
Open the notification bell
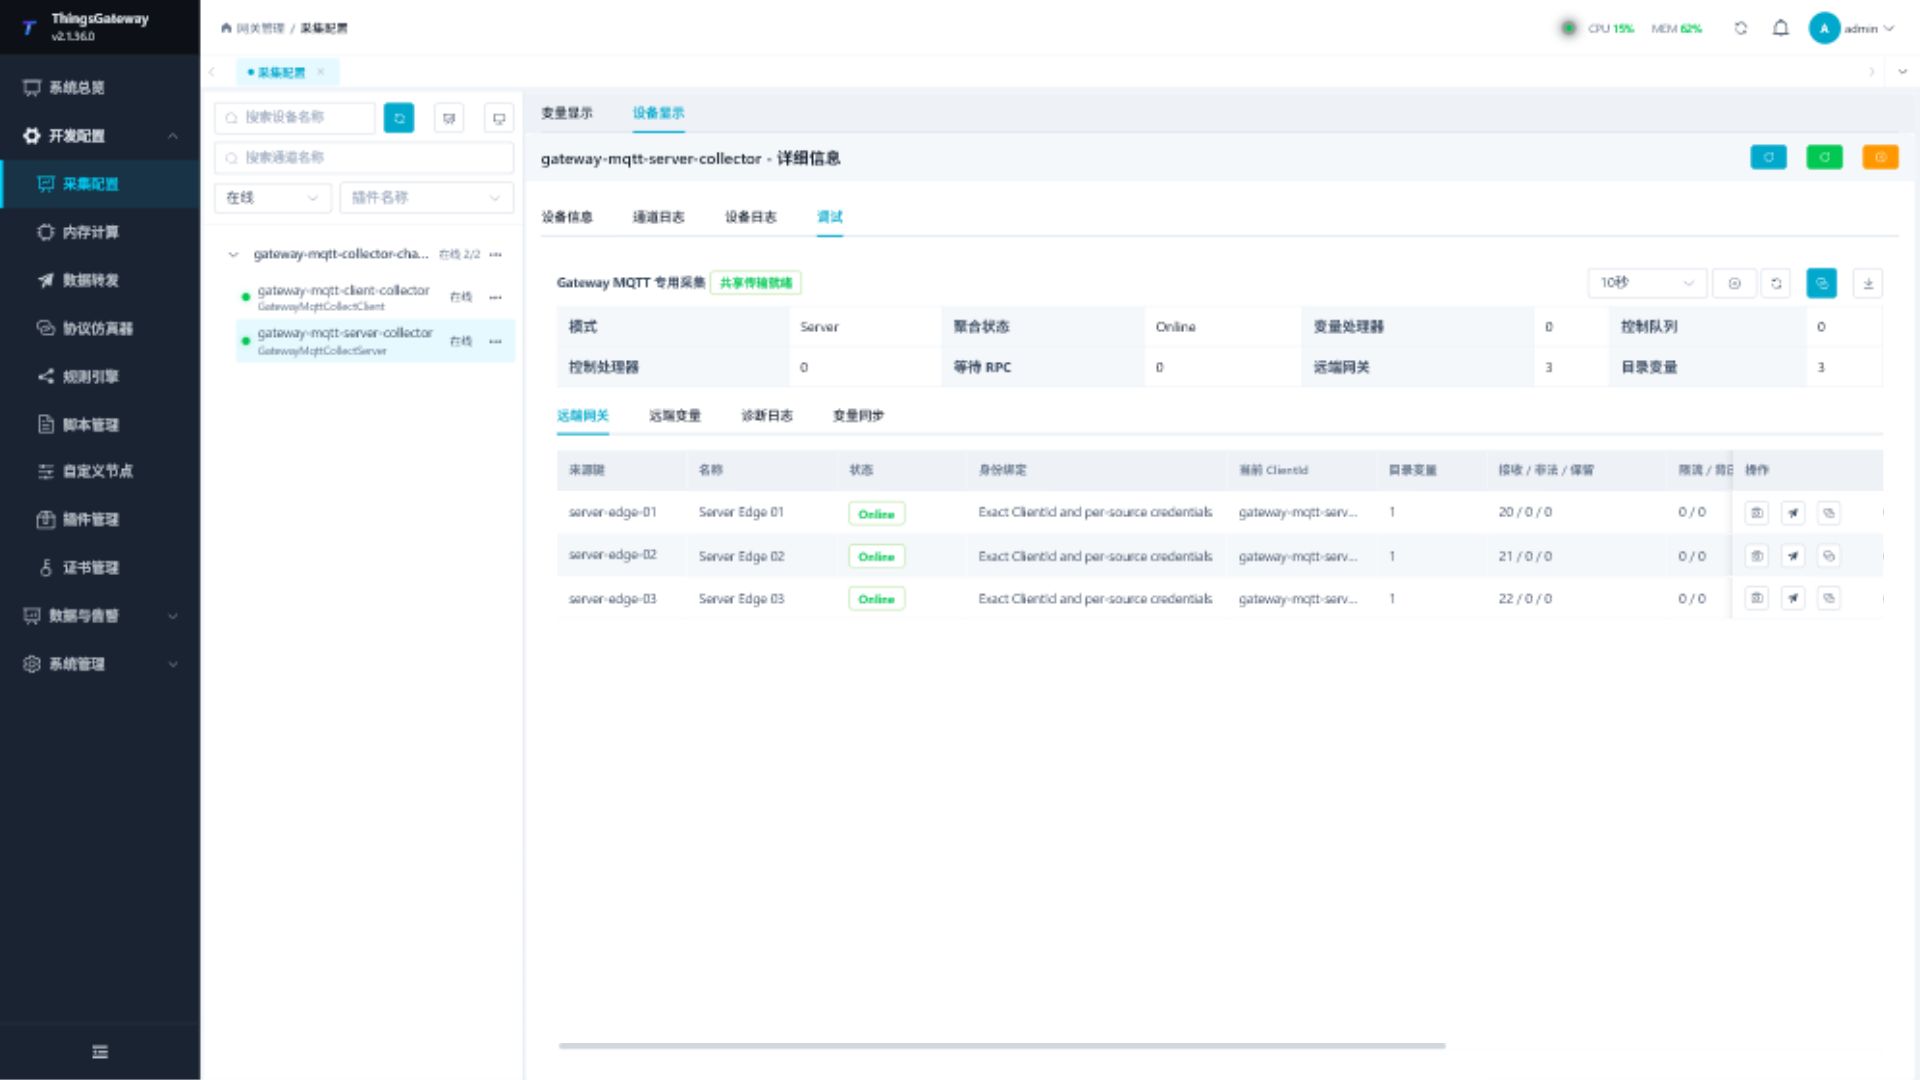pos(1781,28)
